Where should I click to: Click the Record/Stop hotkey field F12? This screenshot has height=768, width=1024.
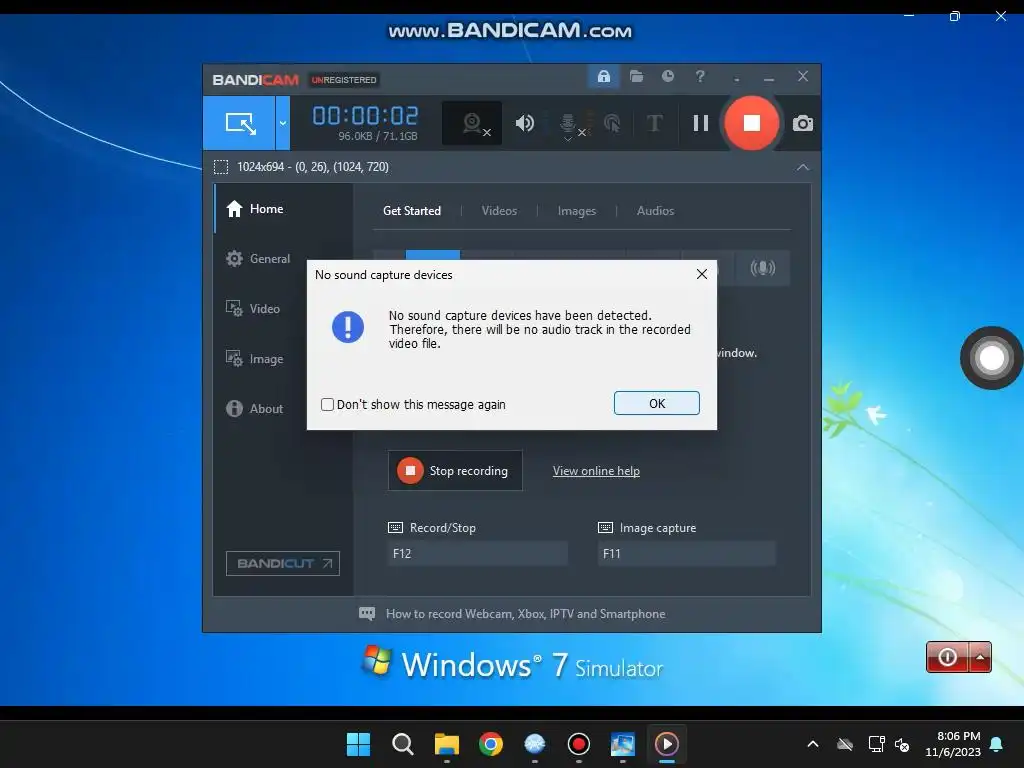(477, 554)
